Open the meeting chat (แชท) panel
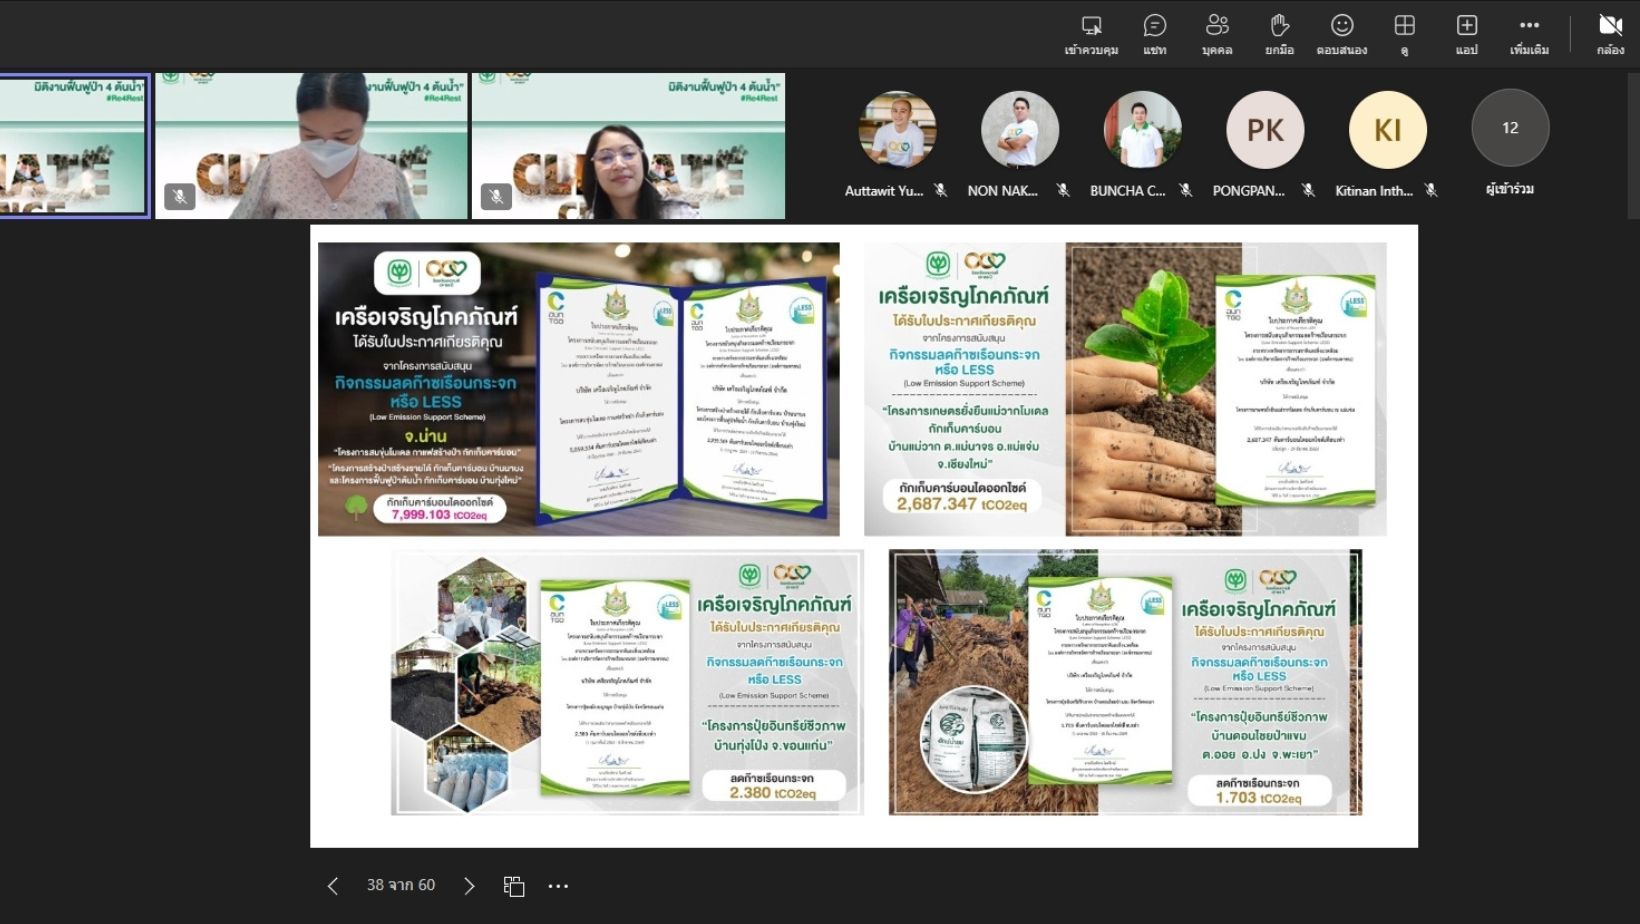The width and height of the screenshot is (1640, 924). coord(1154,34)
